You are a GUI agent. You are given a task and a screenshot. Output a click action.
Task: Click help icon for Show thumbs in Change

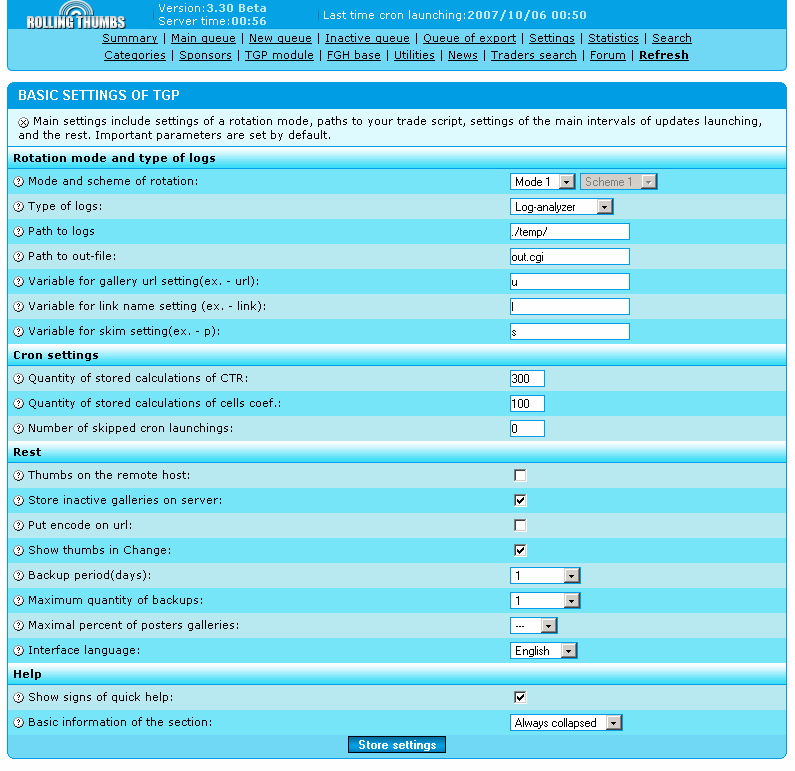click(x=19, y=550)
